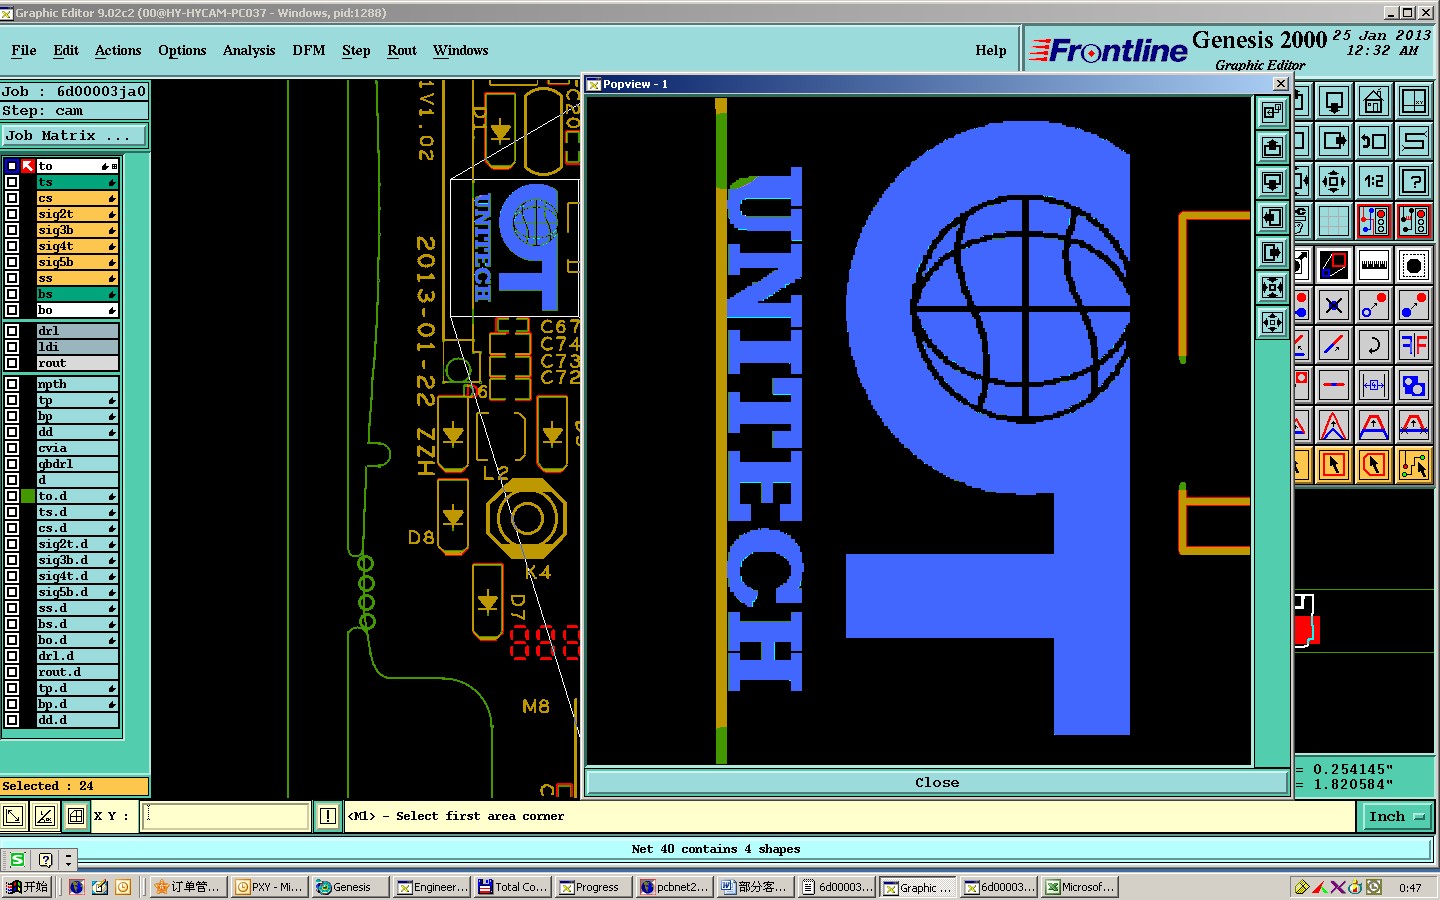The height and width of the screenshot is (900, 1440).
Task: Open the Inch units dropdown
Action: (1396, 817)
